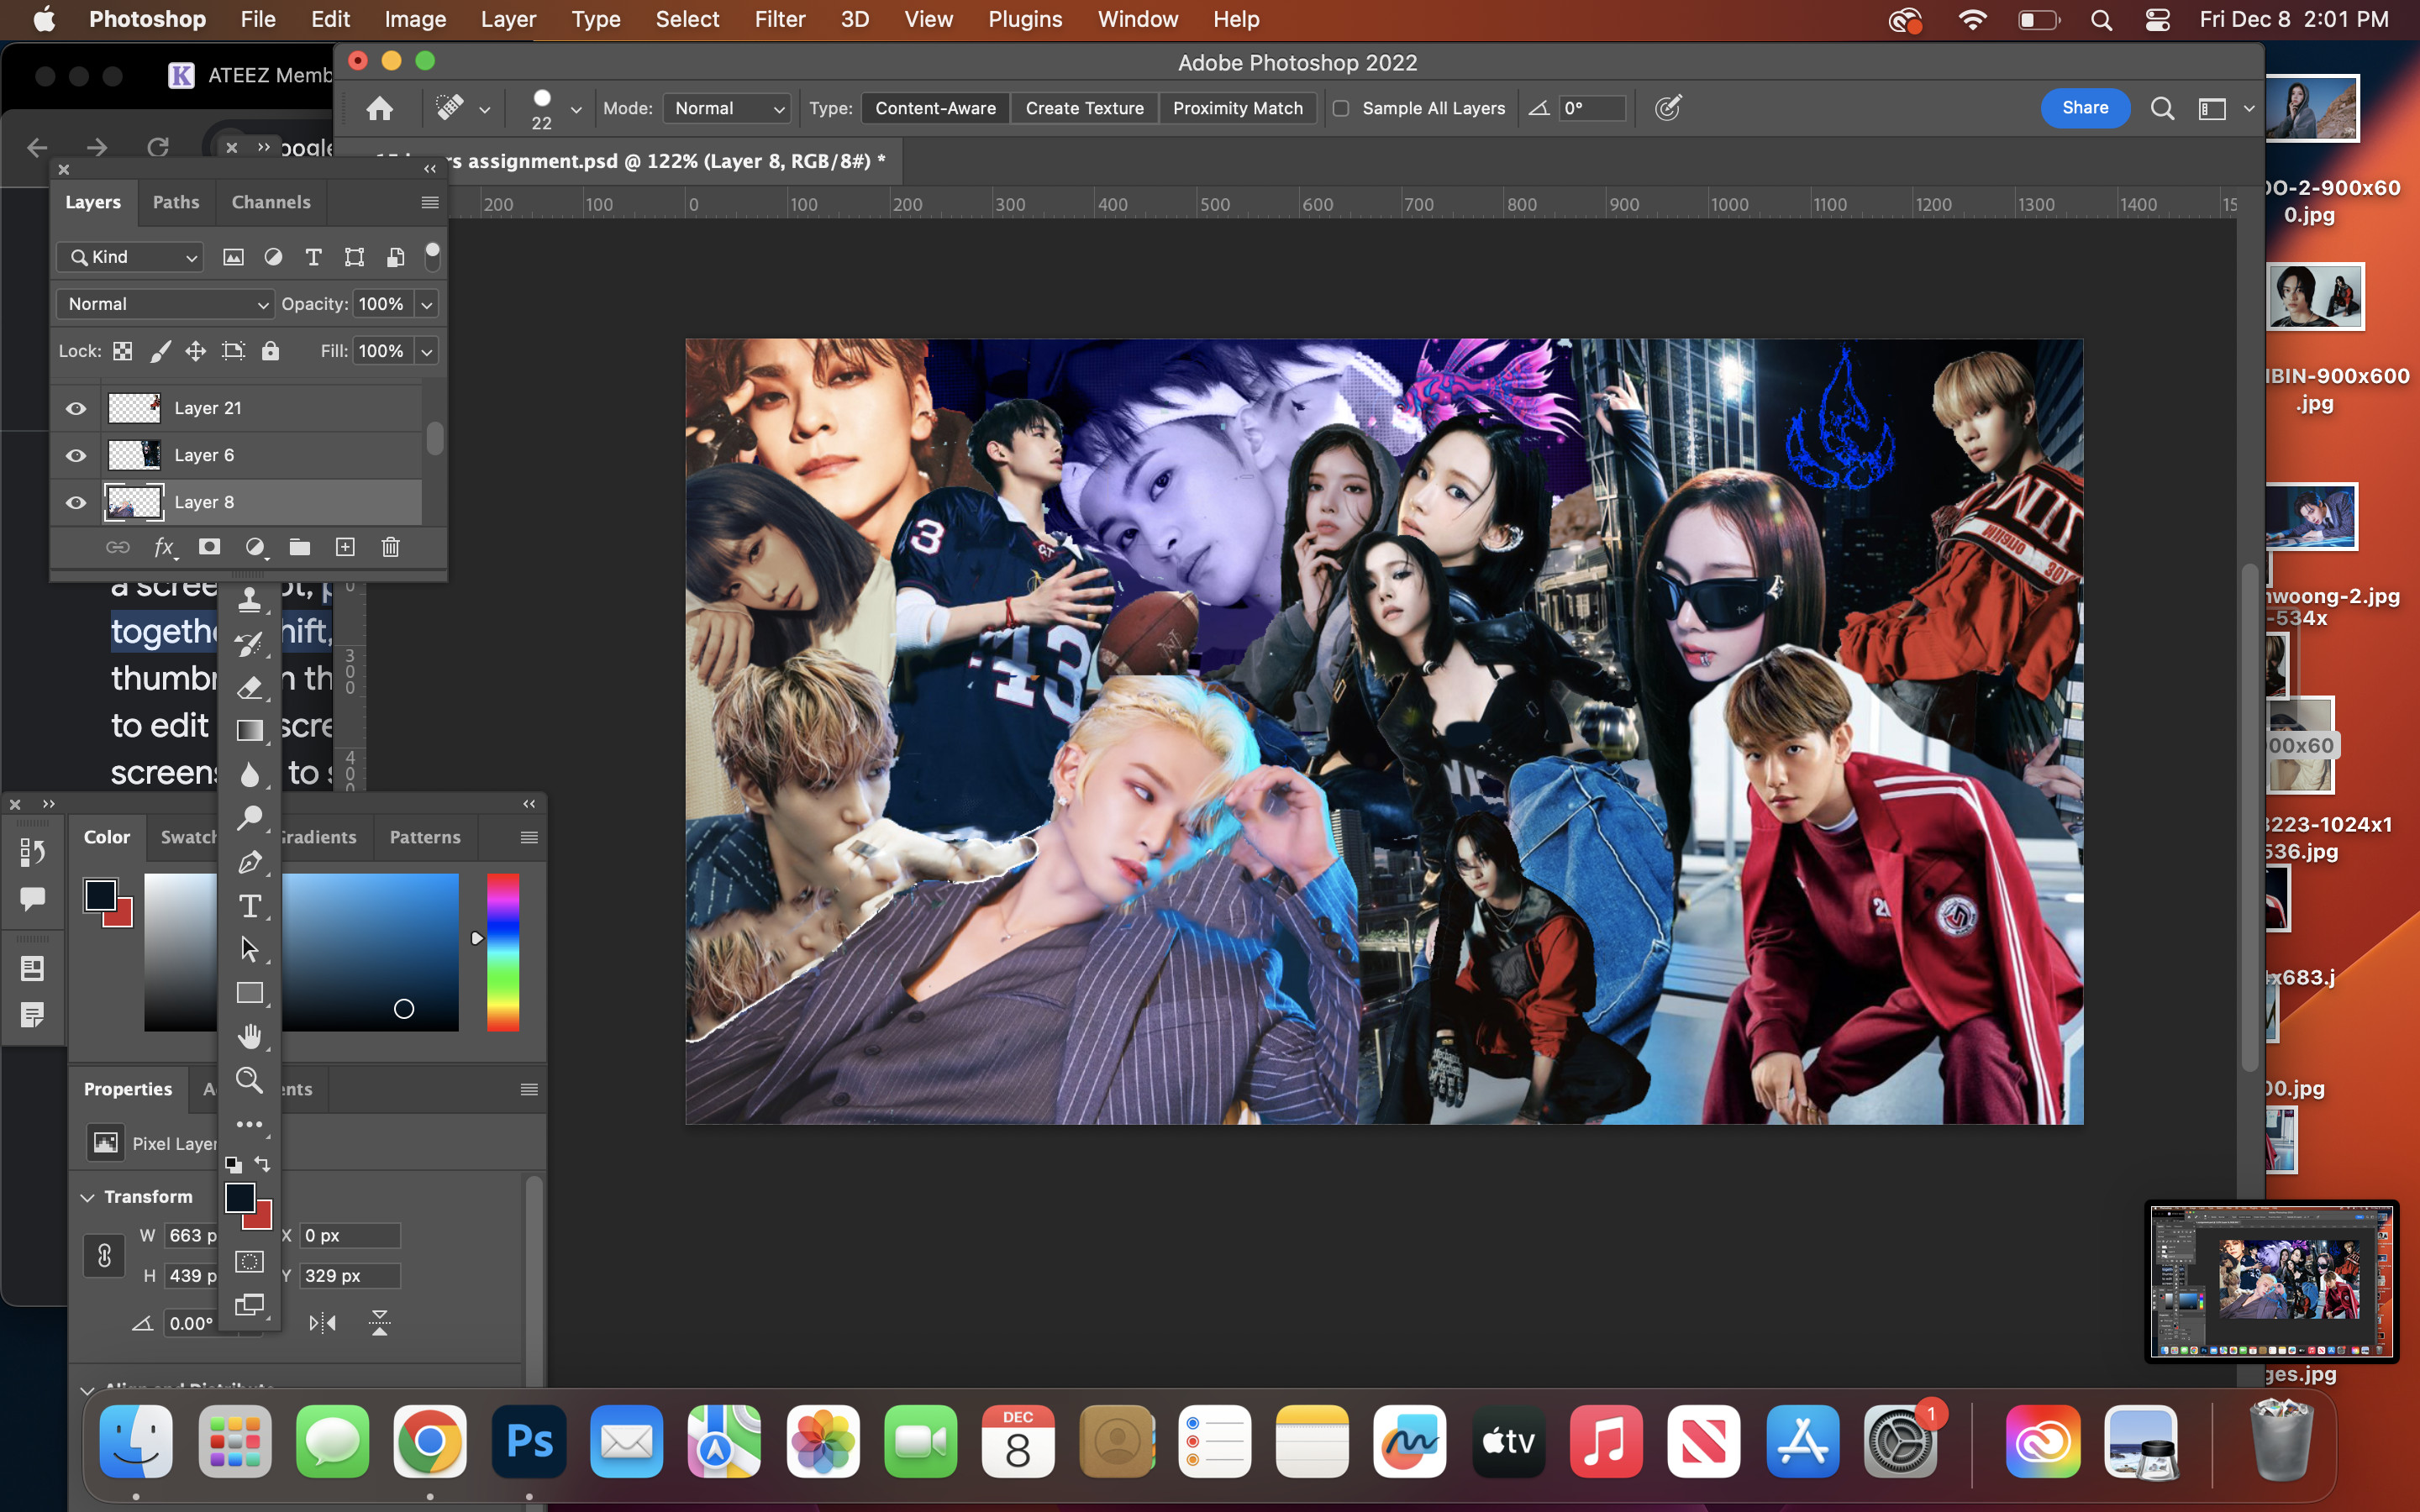Open layer blend mode dropdown
Screen dimensions: 2420x1512
coord(165,304)
